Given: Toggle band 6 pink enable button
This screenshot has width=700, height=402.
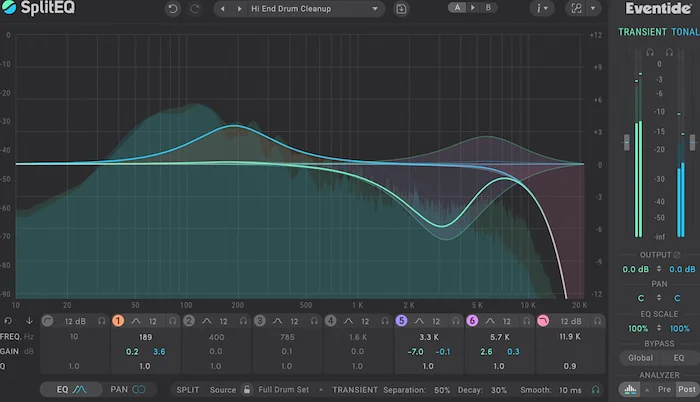Looking at the screenshot, I should [472, 321].
